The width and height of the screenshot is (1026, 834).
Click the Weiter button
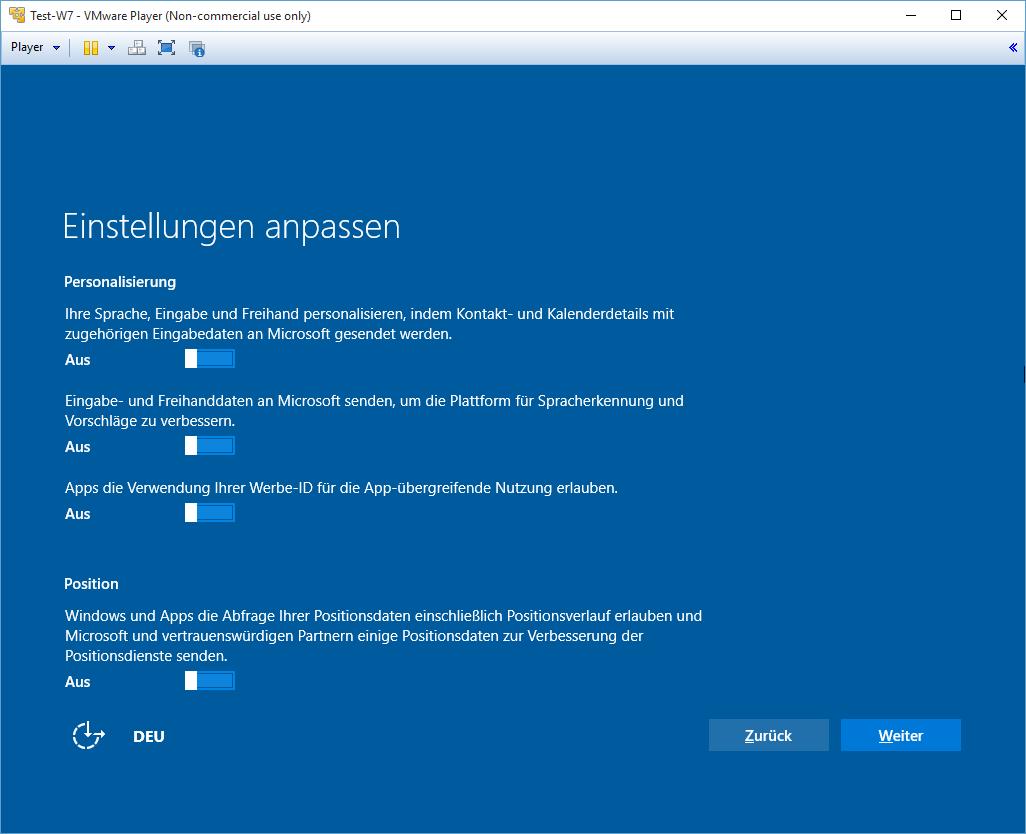(x=900, y=735)
